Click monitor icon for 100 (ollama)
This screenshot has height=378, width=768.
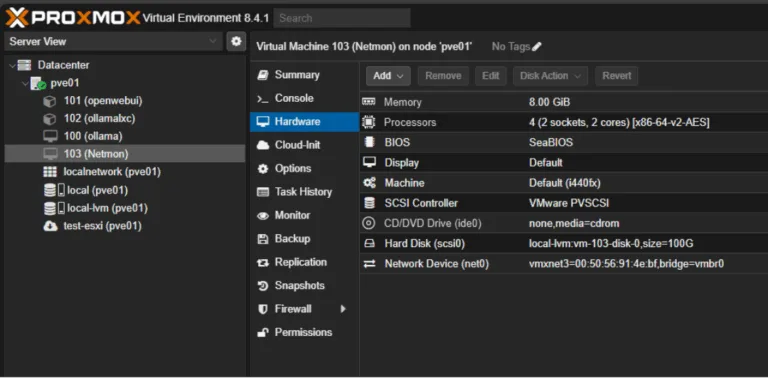pos(50,136)
